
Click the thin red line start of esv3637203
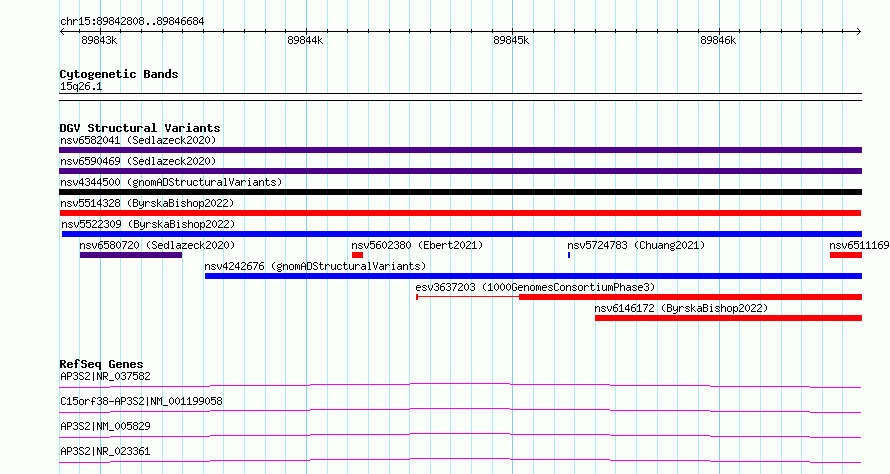[x=417, y=297]
